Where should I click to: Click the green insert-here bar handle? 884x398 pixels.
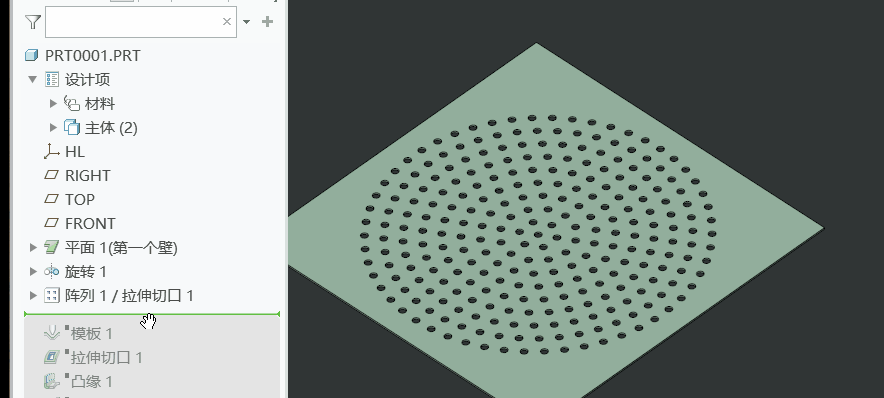pyautogui.click(x=152, y=314)
